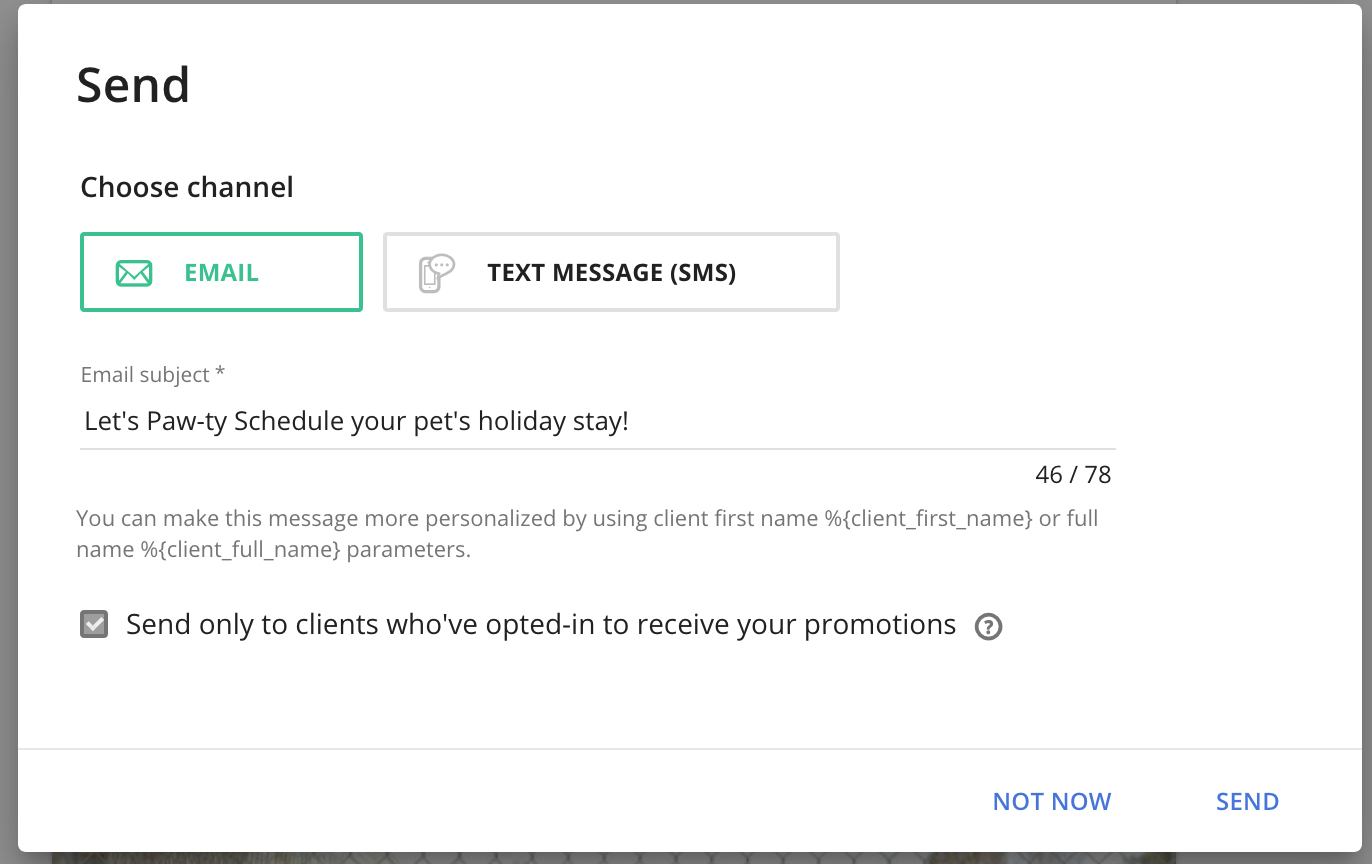
Task: Open the question mark help tooltip icon
Action: (988, 627)
